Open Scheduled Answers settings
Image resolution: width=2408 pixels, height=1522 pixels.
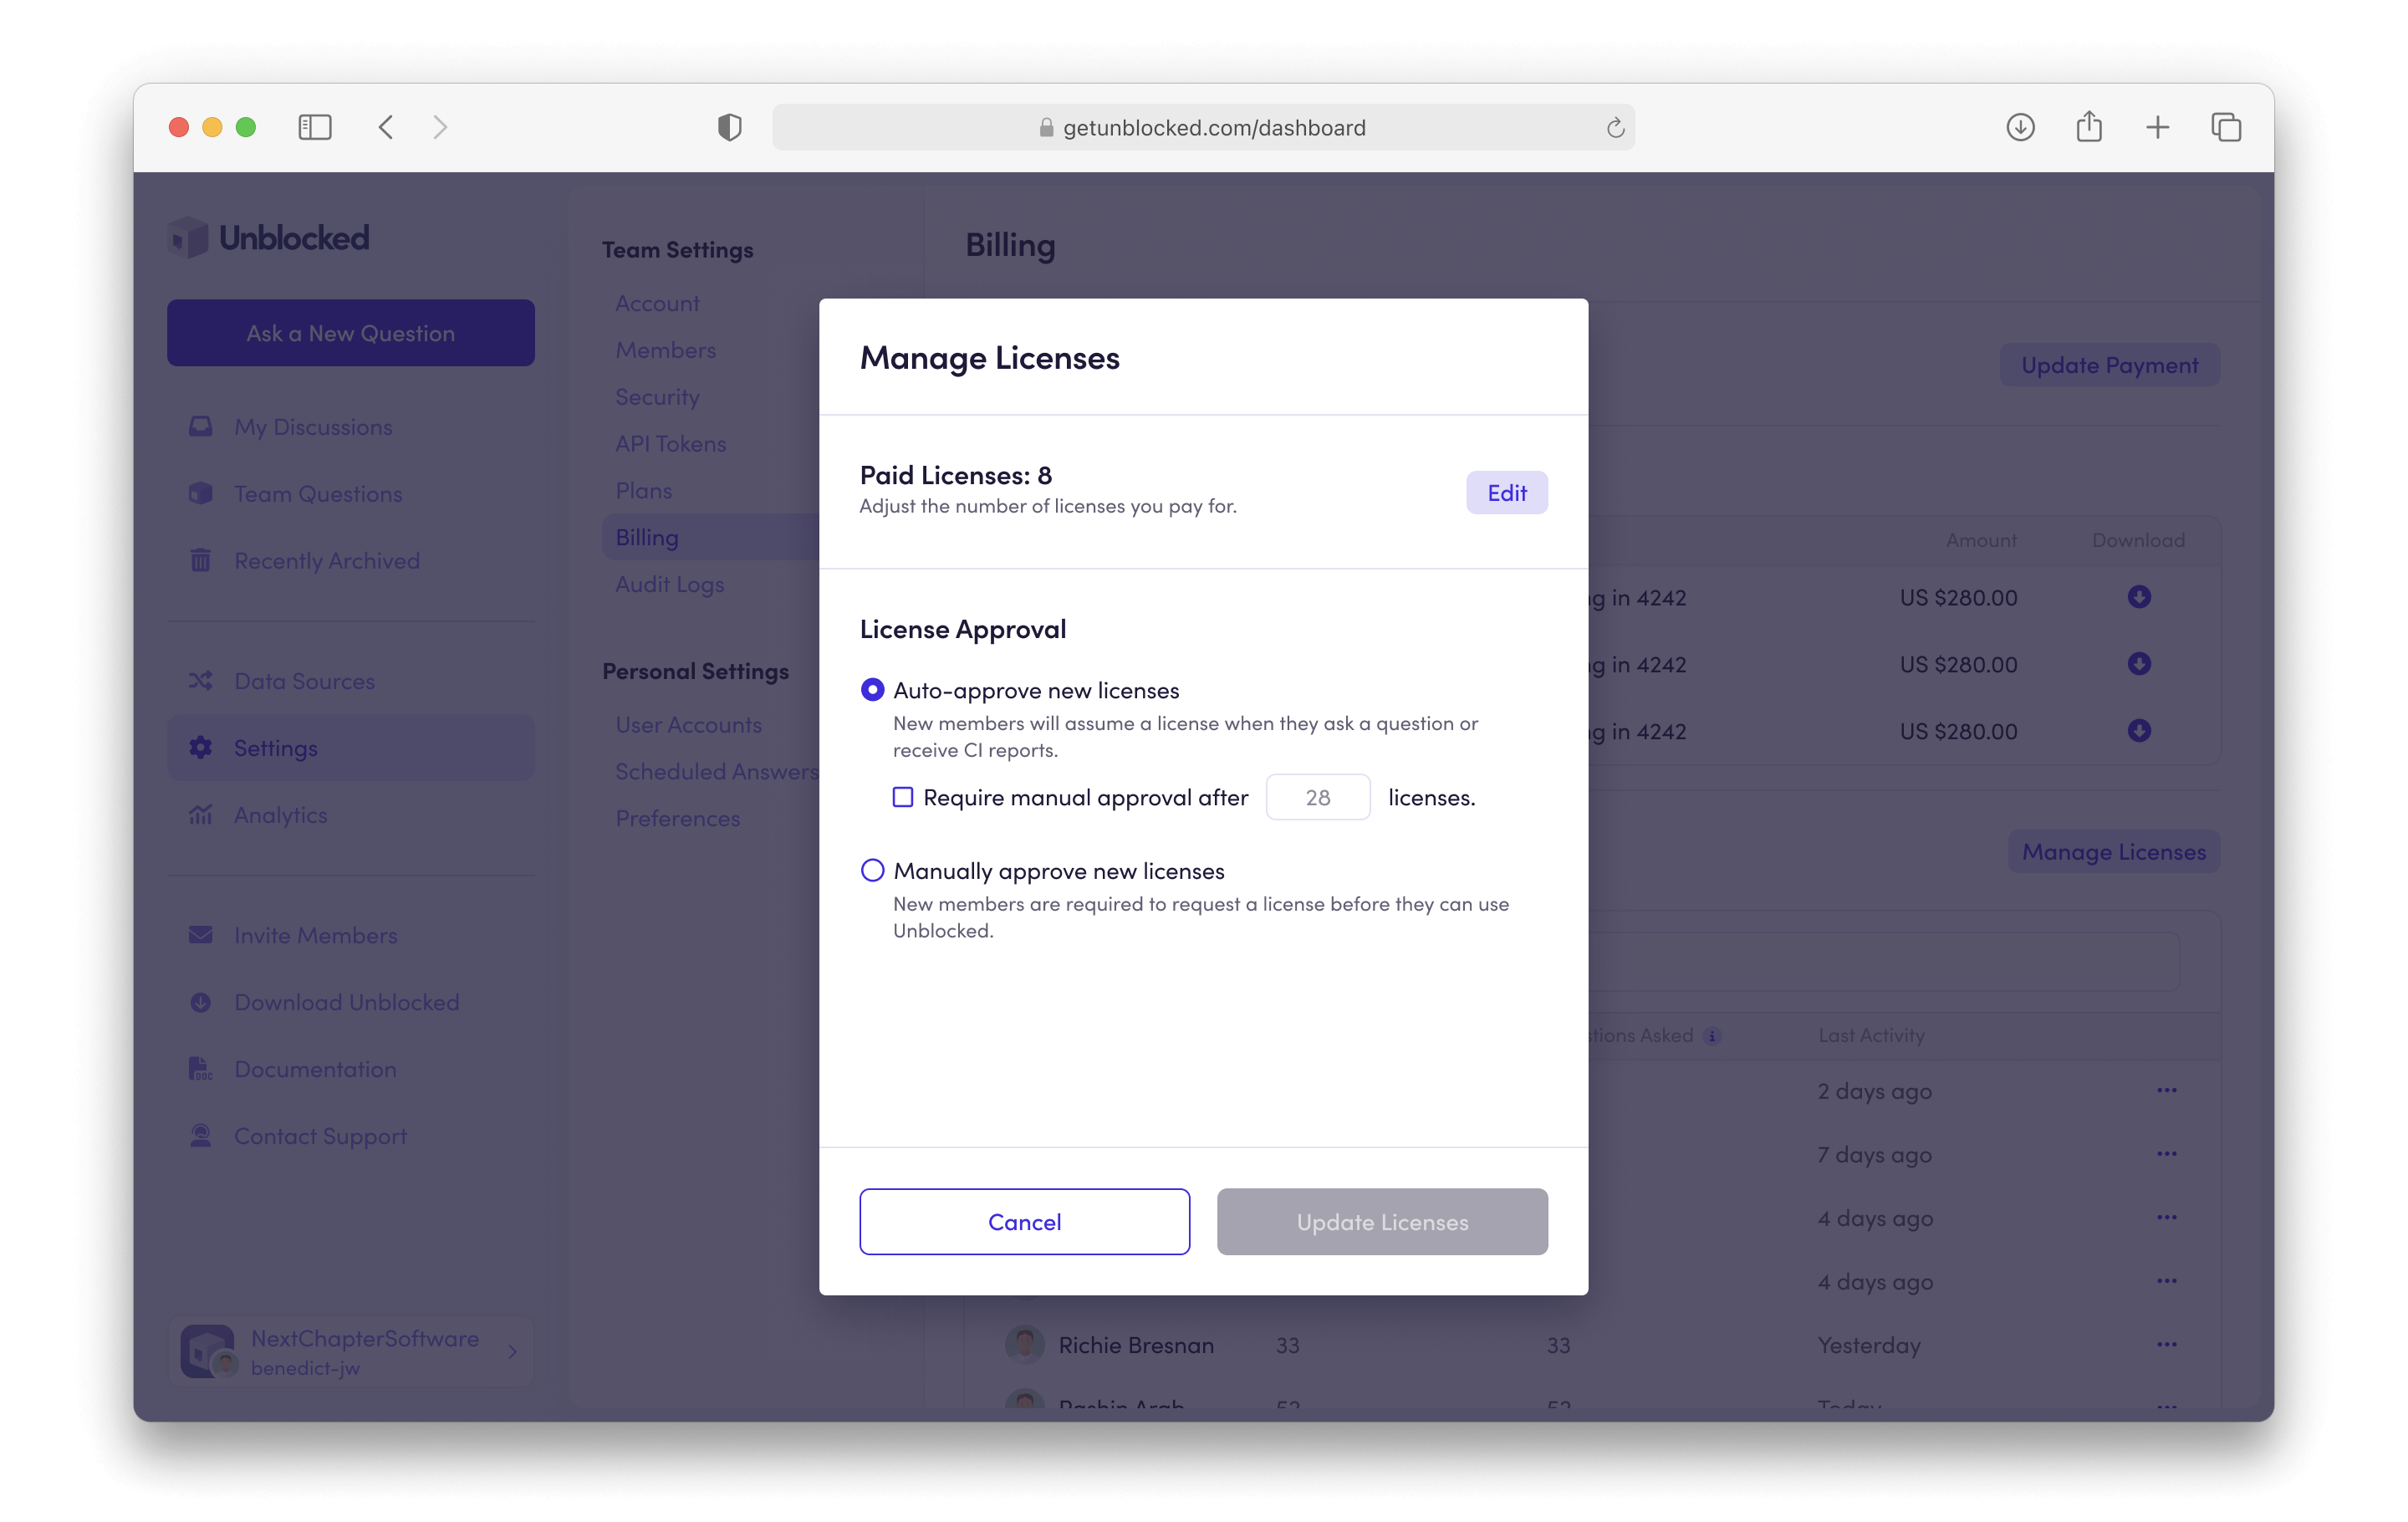pos(717,772)
